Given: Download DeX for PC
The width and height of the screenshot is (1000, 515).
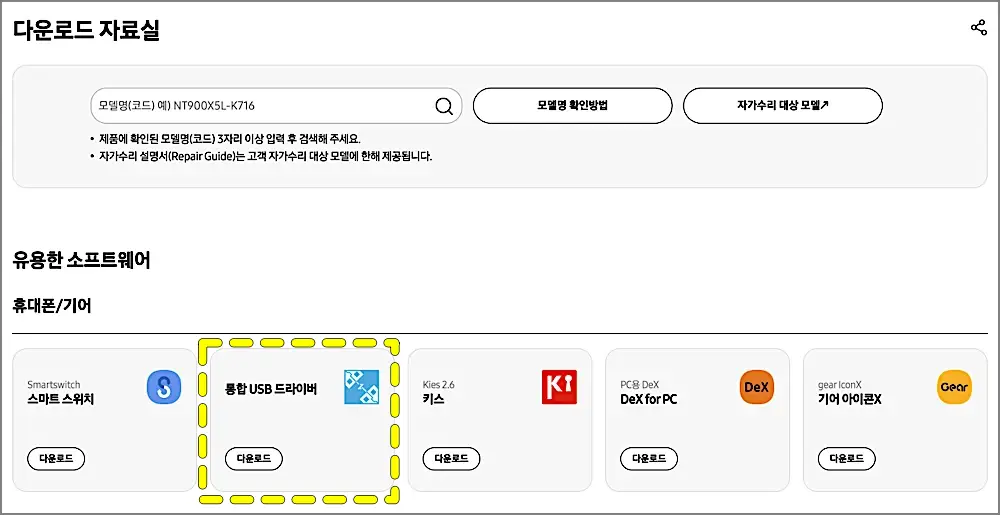Looking at the screenshot, I should 649,458.
